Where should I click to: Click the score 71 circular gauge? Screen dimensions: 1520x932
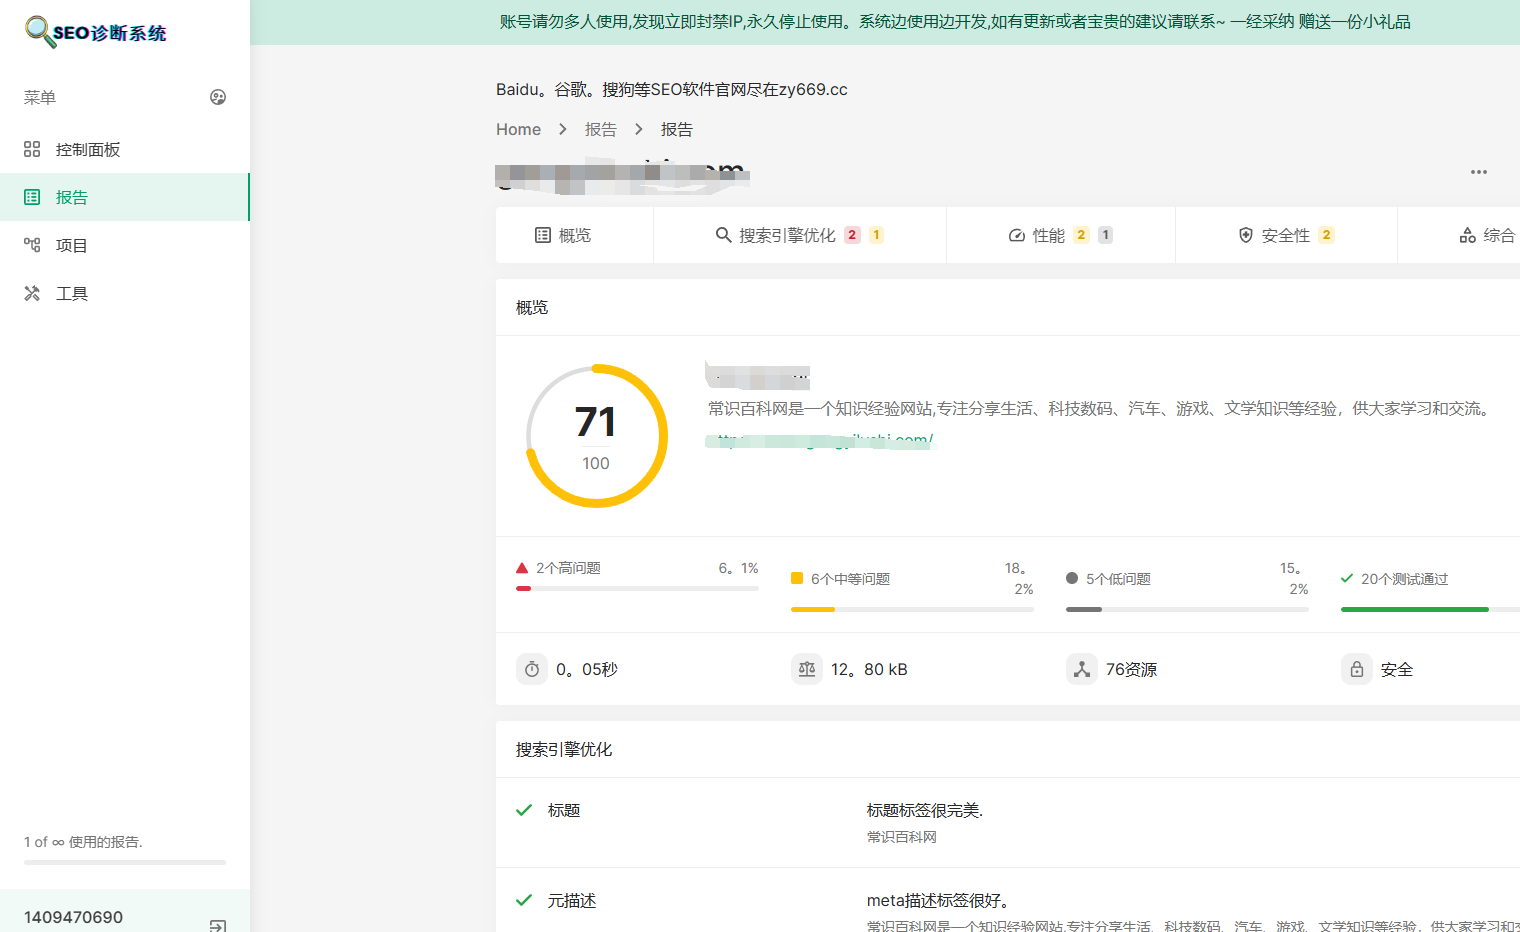point(597,436)
